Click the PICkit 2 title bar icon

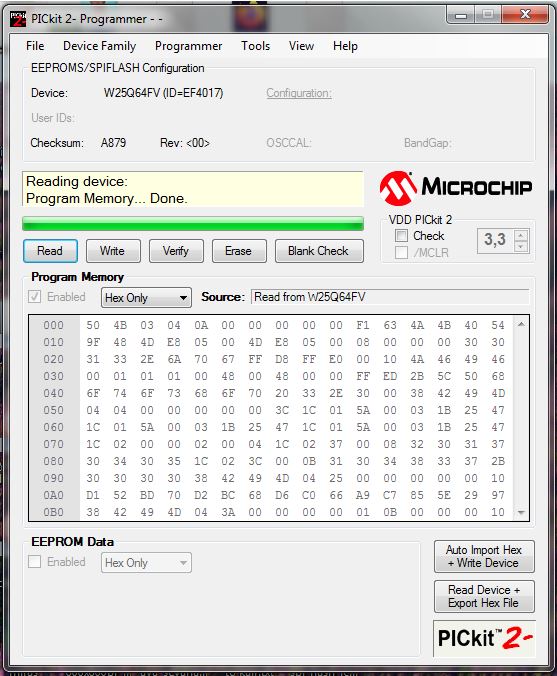click(18, 19)
